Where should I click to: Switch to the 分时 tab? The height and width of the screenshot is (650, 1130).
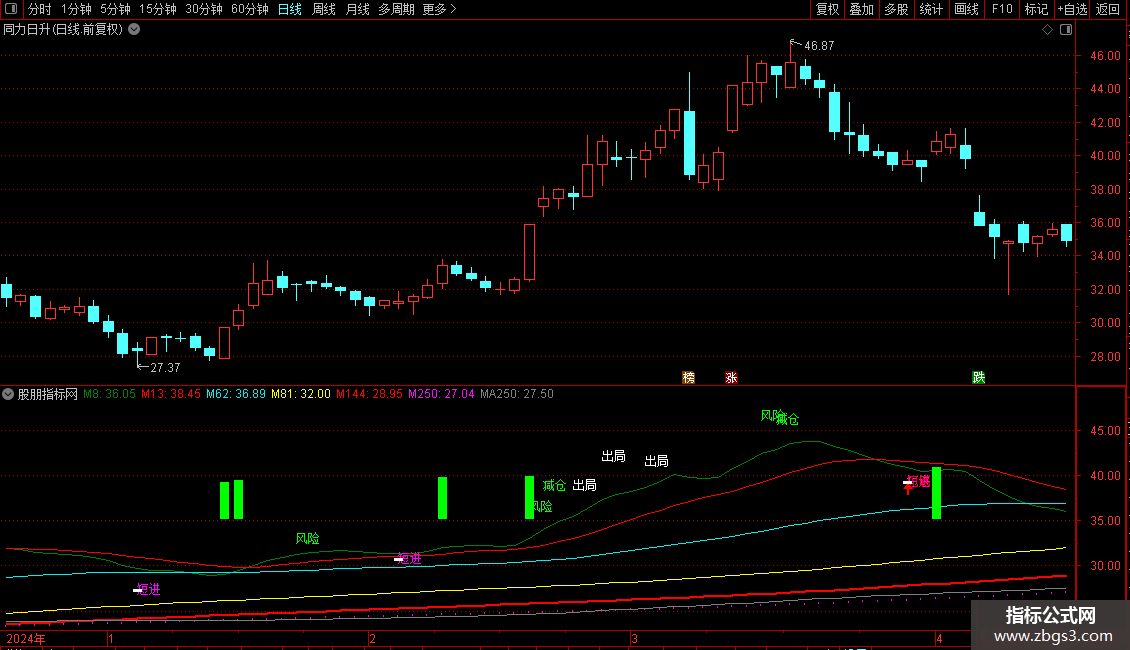tap(40, 9)
